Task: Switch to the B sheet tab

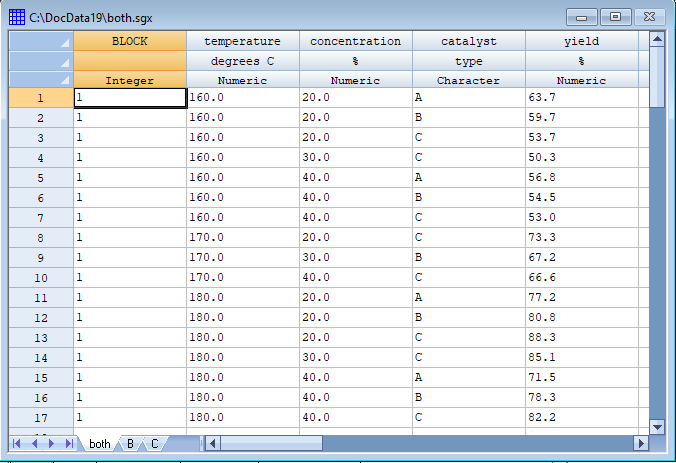Action: click(x=130, y=443)
